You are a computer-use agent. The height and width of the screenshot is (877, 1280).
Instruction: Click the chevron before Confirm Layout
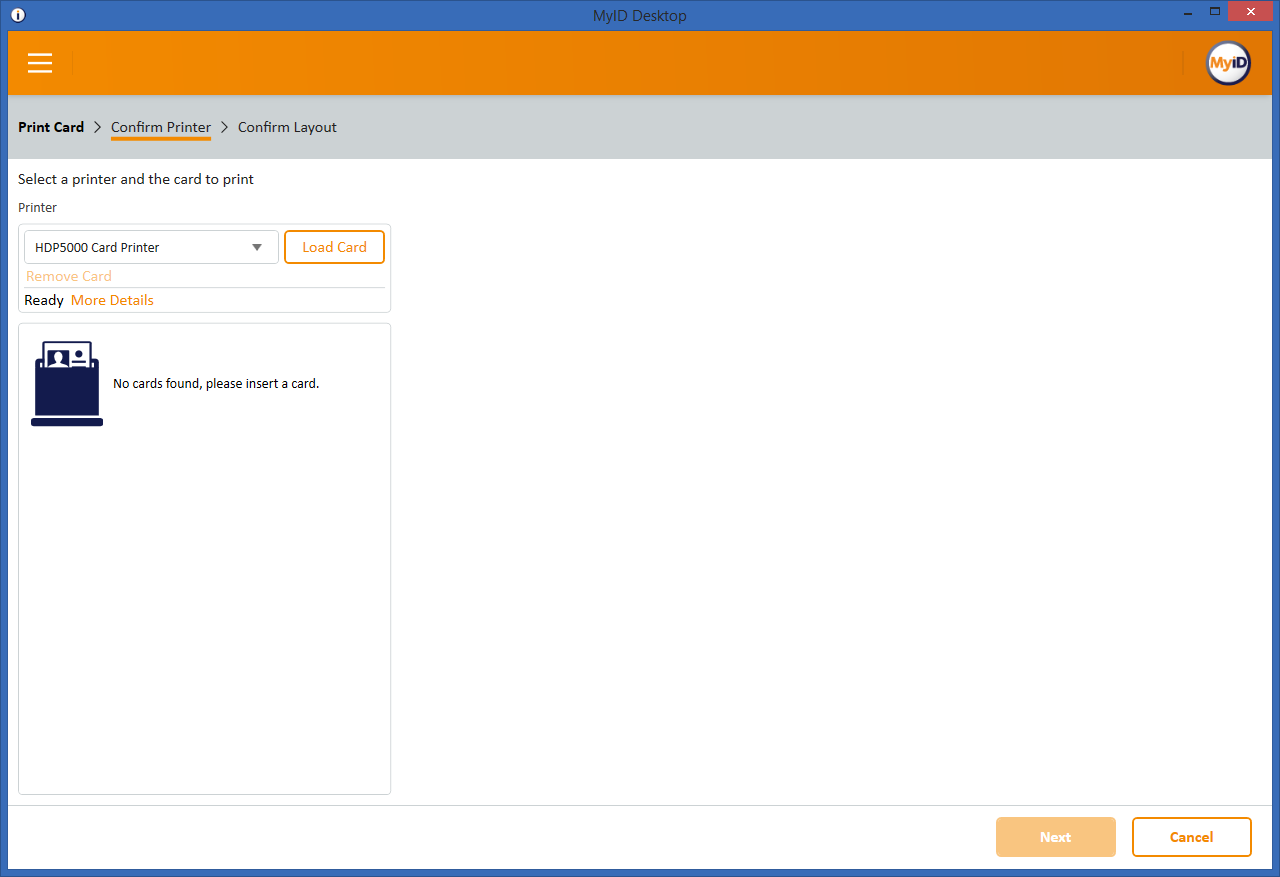[225, 127]
